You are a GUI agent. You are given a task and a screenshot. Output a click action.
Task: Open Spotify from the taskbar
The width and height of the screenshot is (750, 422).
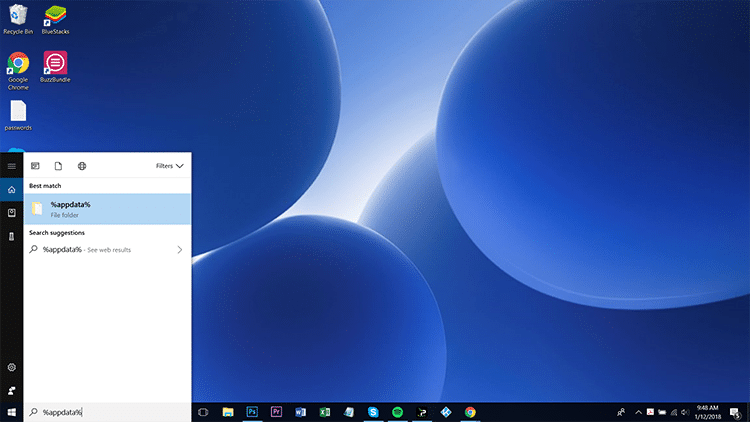click(397, 412)
